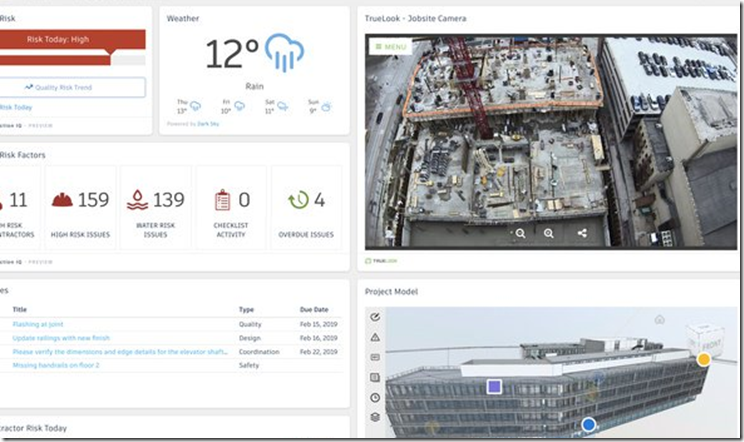Click the home view icon in model
This screenshot has height=442, width=744.
pyautogui.click(x=660, y=319)
